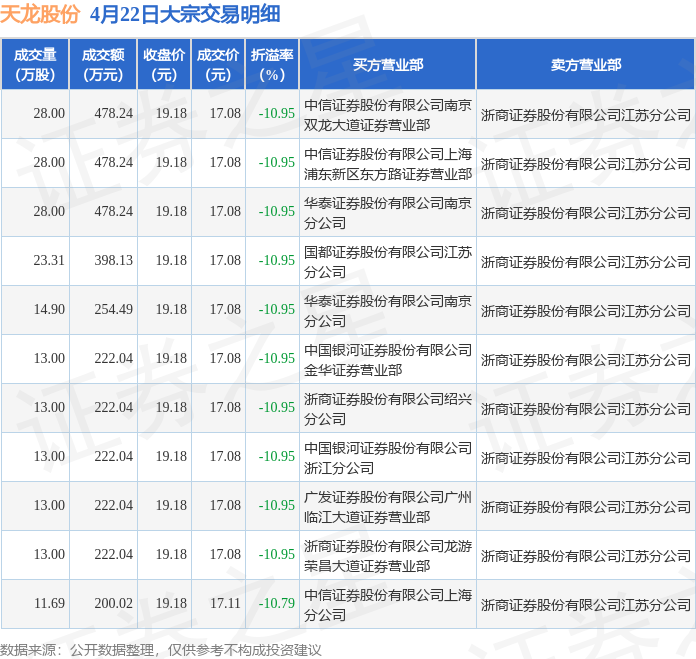Click the volume value 14.90

pos(49,309)
